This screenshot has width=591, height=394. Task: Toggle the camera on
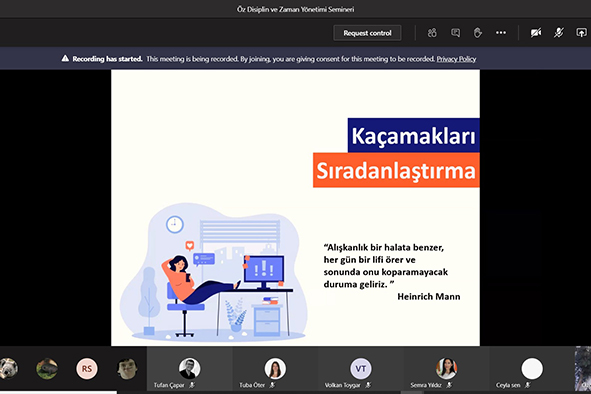click(x=536, y=33)
